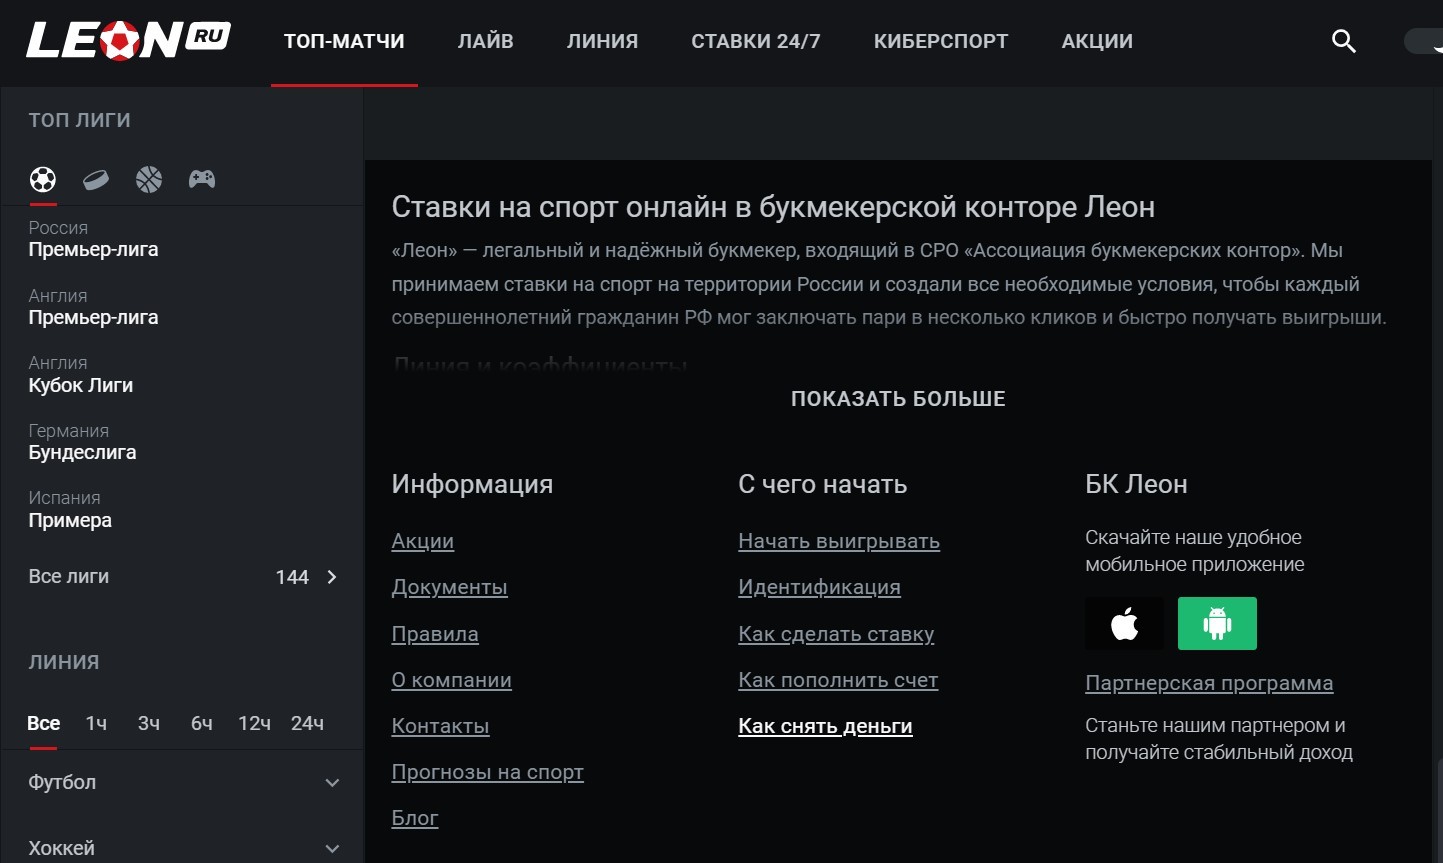
Task: Click the Начать выигрывать link
Action: pos(839,541)
